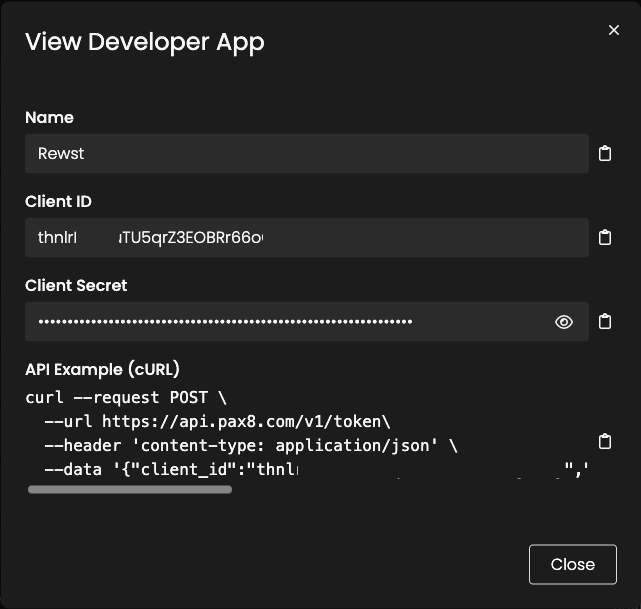Copy the Client Secret to clipboard
This screenshot has width=641, height=609.
tap(604, 322)
